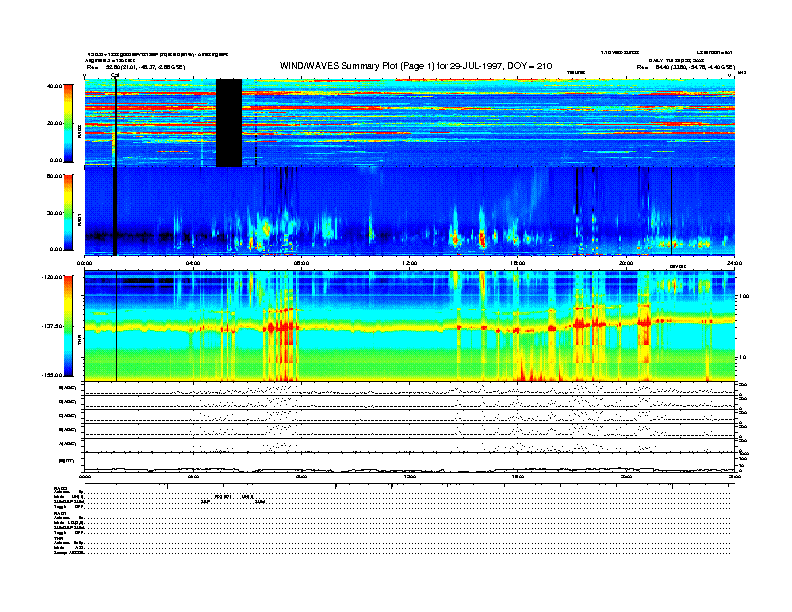This screenshot has height=612, width=792.
Task: Click the Cal marker above RAD2 spectrogram
Action: 115,76
